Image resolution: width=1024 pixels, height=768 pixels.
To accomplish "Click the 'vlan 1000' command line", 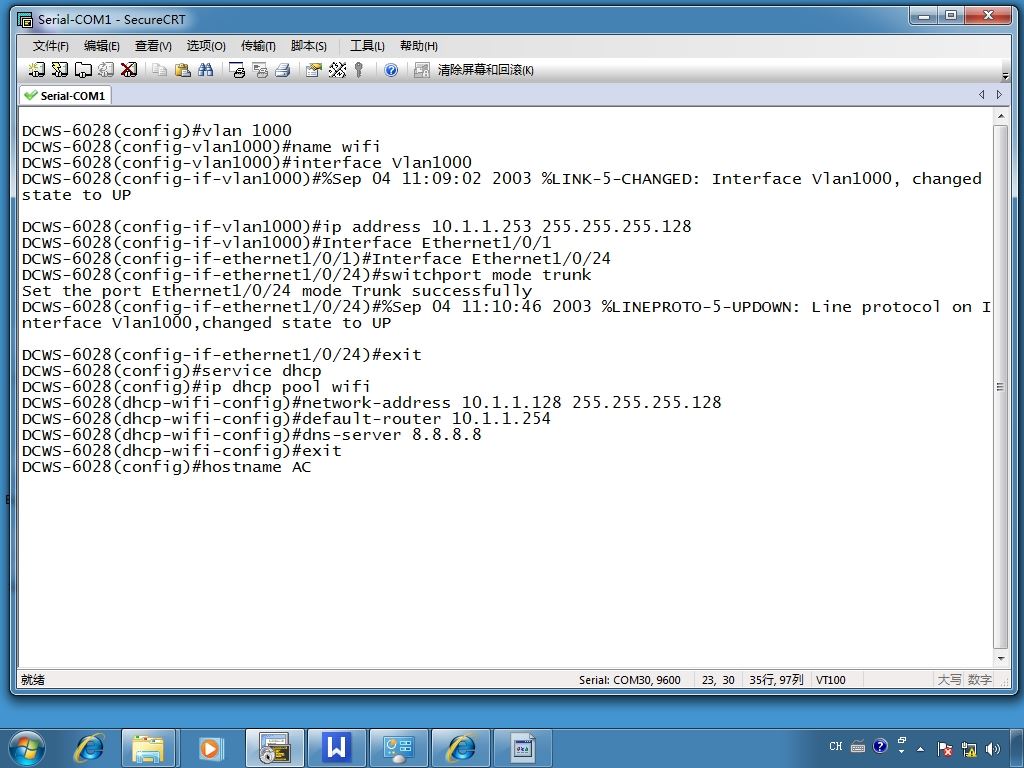I will click(157, 131).
